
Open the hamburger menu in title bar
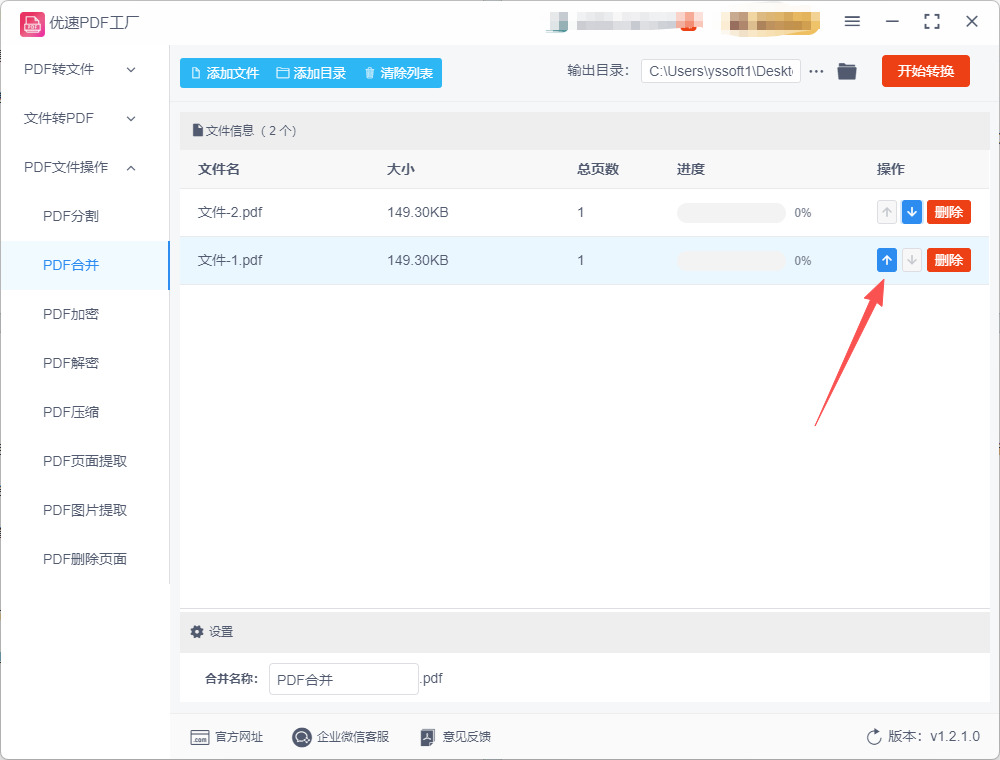[x=852, y=22]
